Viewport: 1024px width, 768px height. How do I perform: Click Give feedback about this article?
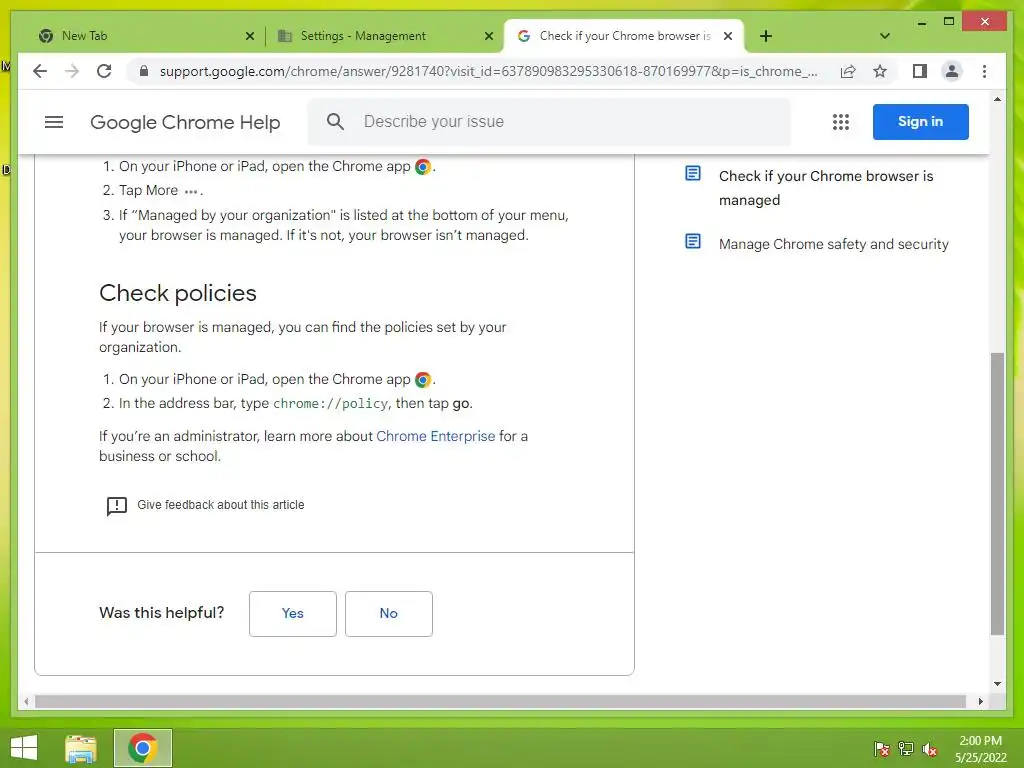(221, 505)
